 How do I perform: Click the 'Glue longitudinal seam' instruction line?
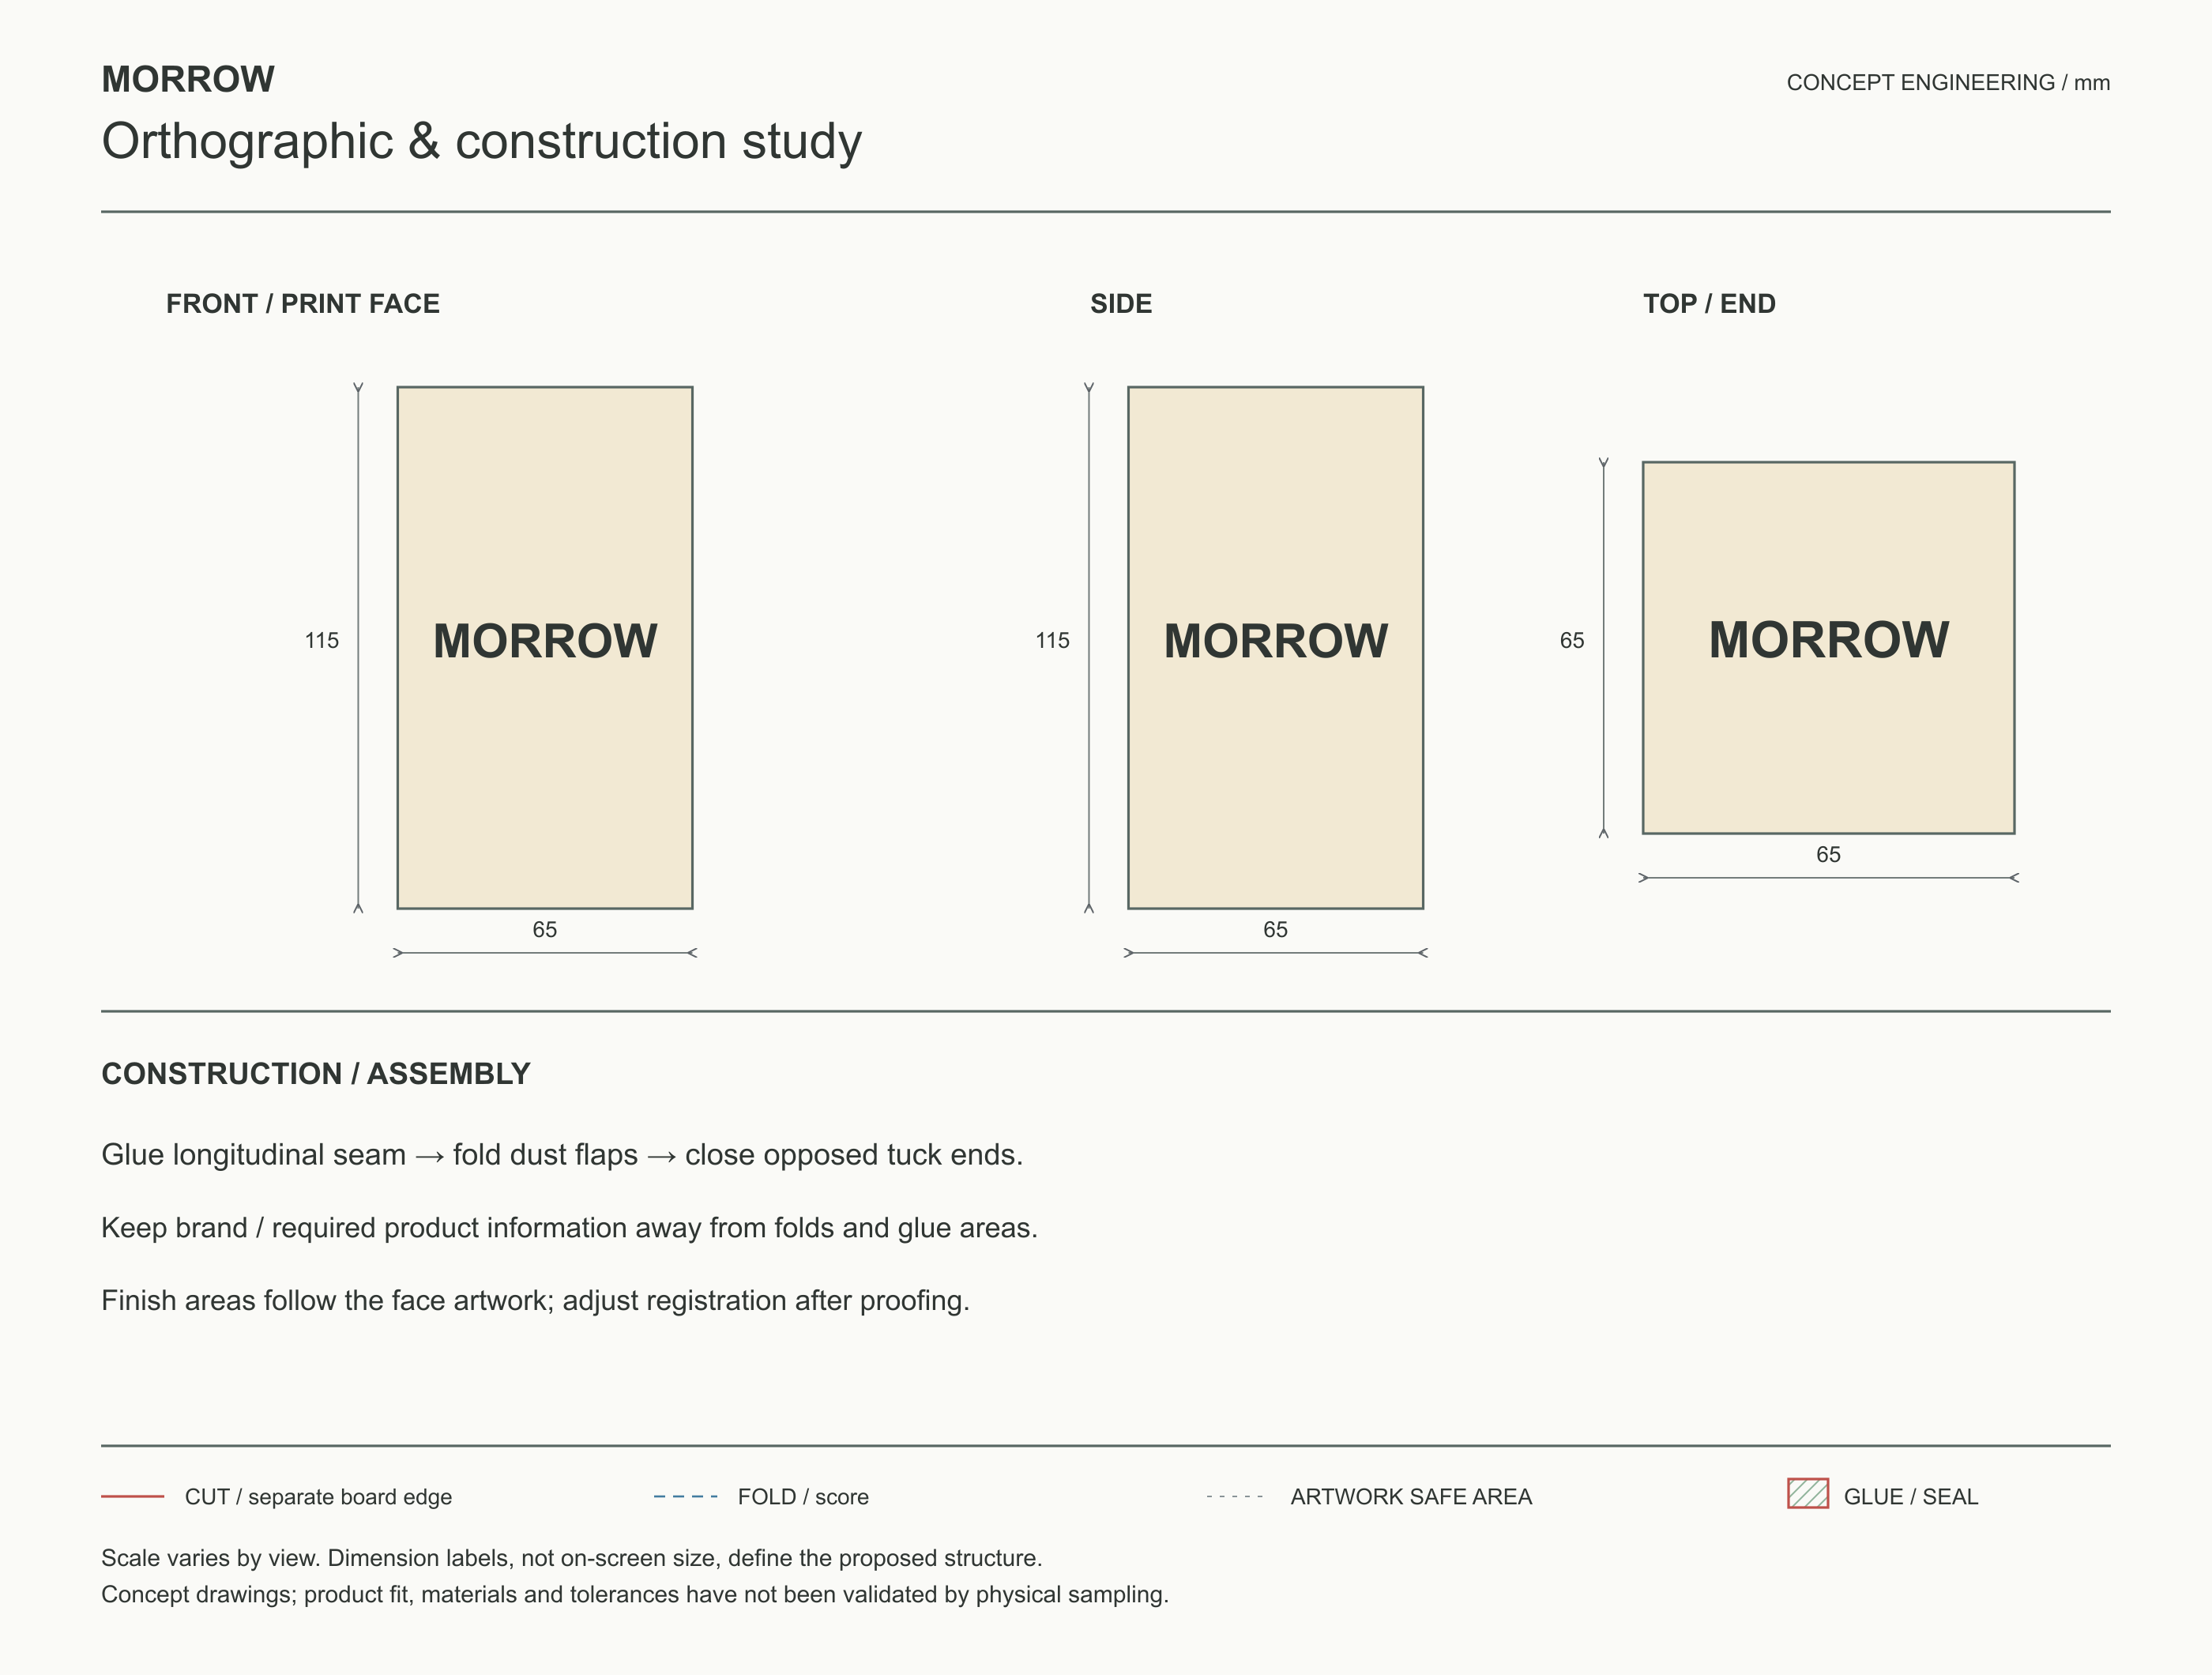[562, 1155]
